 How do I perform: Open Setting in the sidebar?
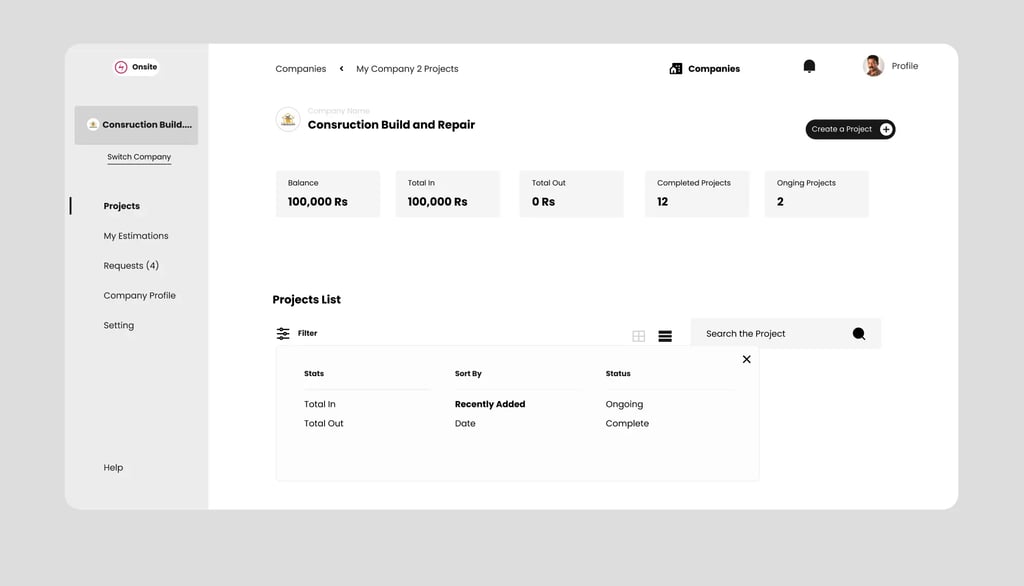point(118,325)
